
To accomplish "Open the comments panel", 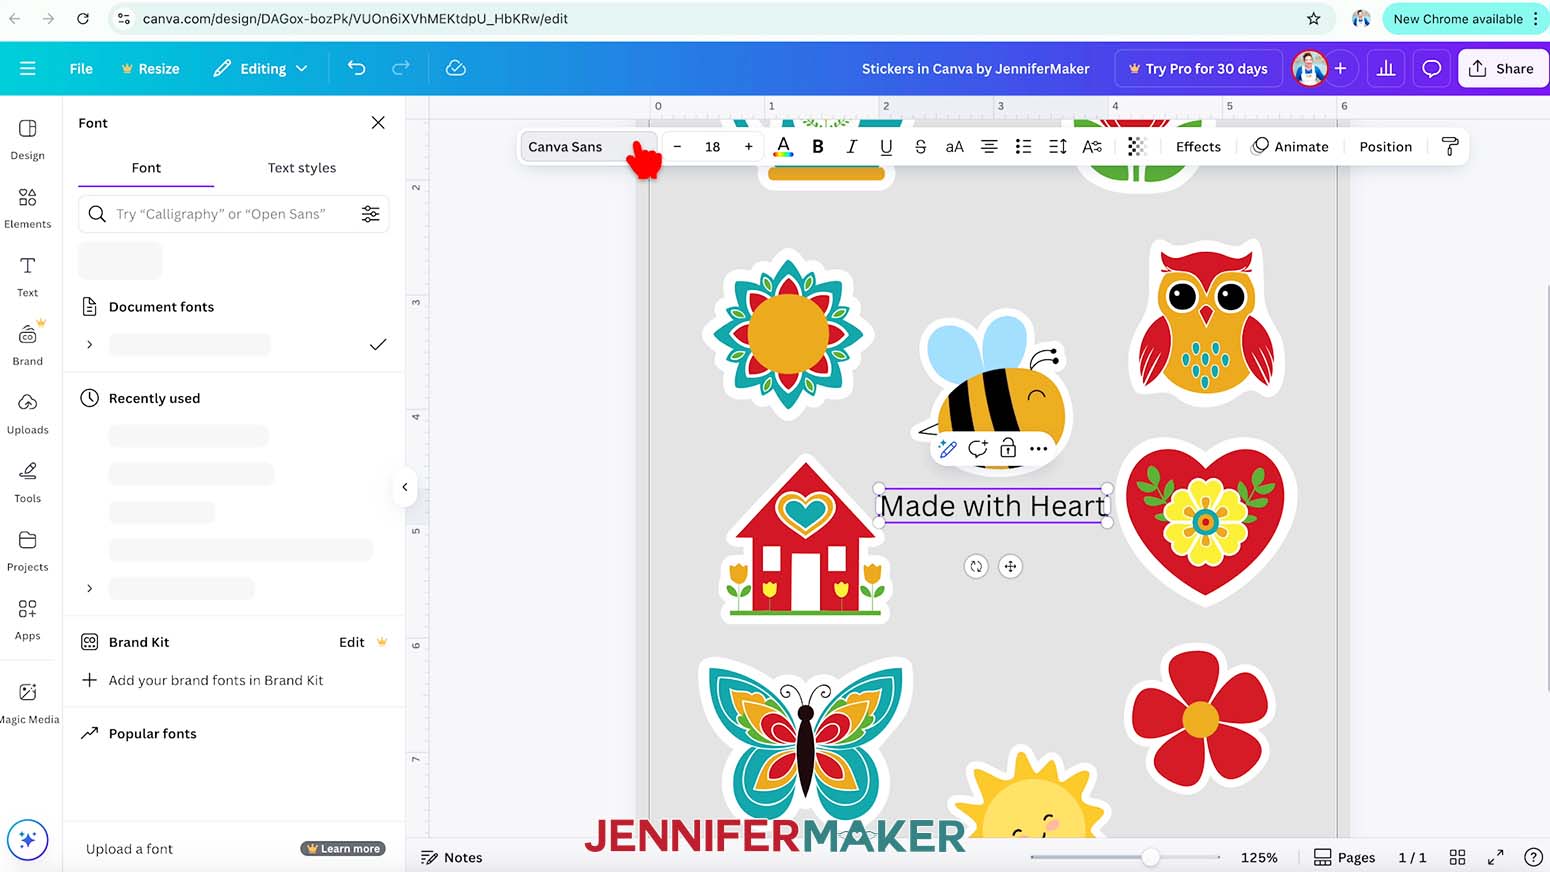I will pyautogui.click(x=1432, y=68).
